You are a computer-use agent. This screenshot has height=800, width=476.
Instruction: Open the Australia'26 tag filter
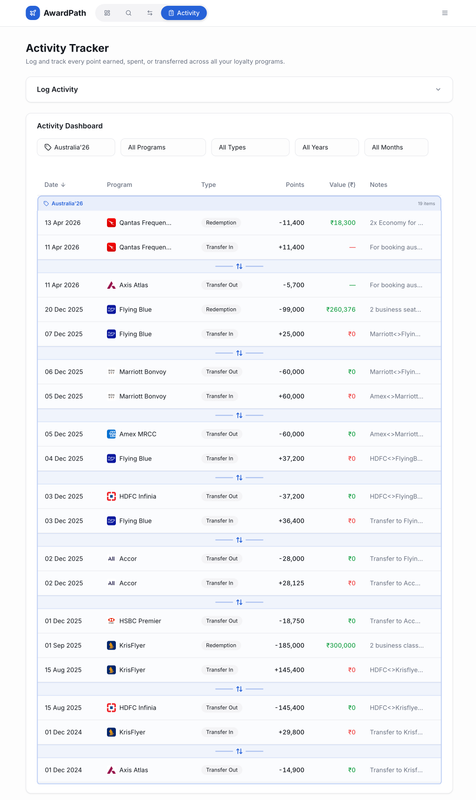click(x=76, y=147)
